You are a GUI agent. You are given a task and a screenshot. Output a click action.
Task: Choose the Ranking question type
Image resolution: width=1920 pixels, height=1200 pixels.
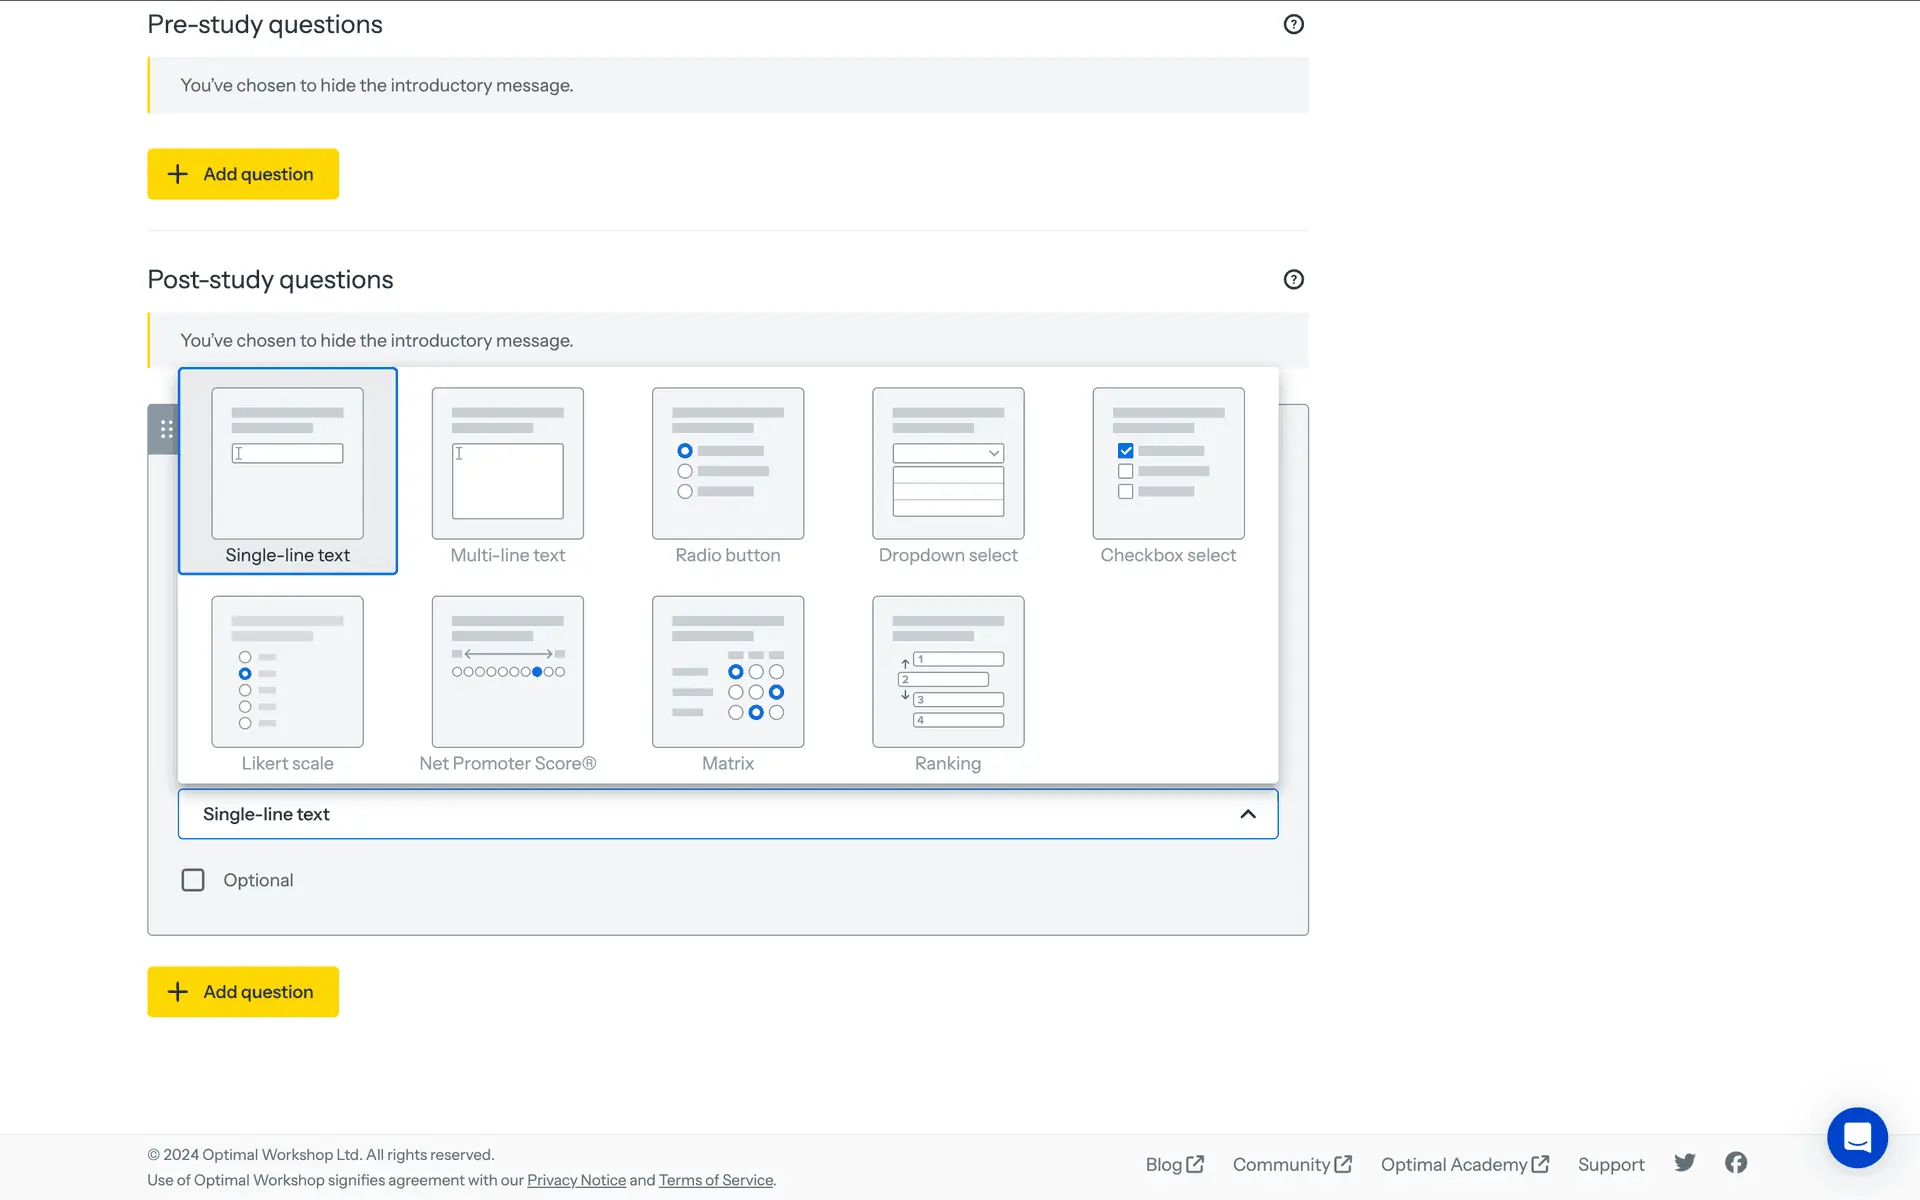pyautogui.click(x=948, y=681)
